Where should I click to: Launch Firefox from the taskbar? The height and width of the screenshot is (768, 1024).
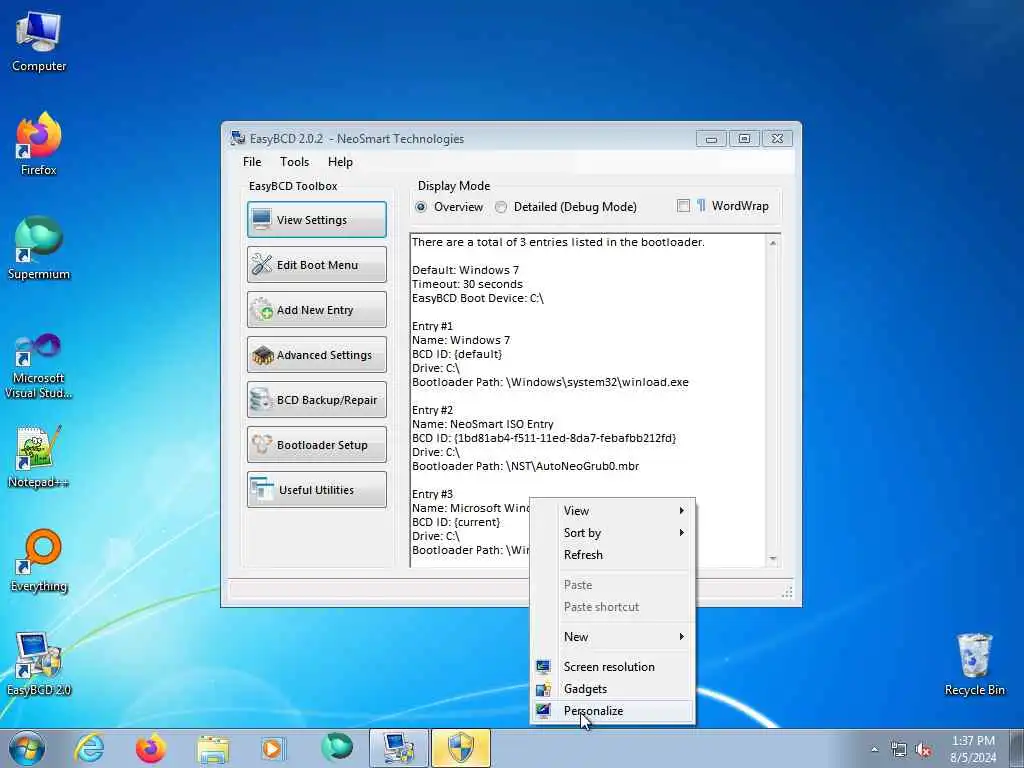click(150, 748)
